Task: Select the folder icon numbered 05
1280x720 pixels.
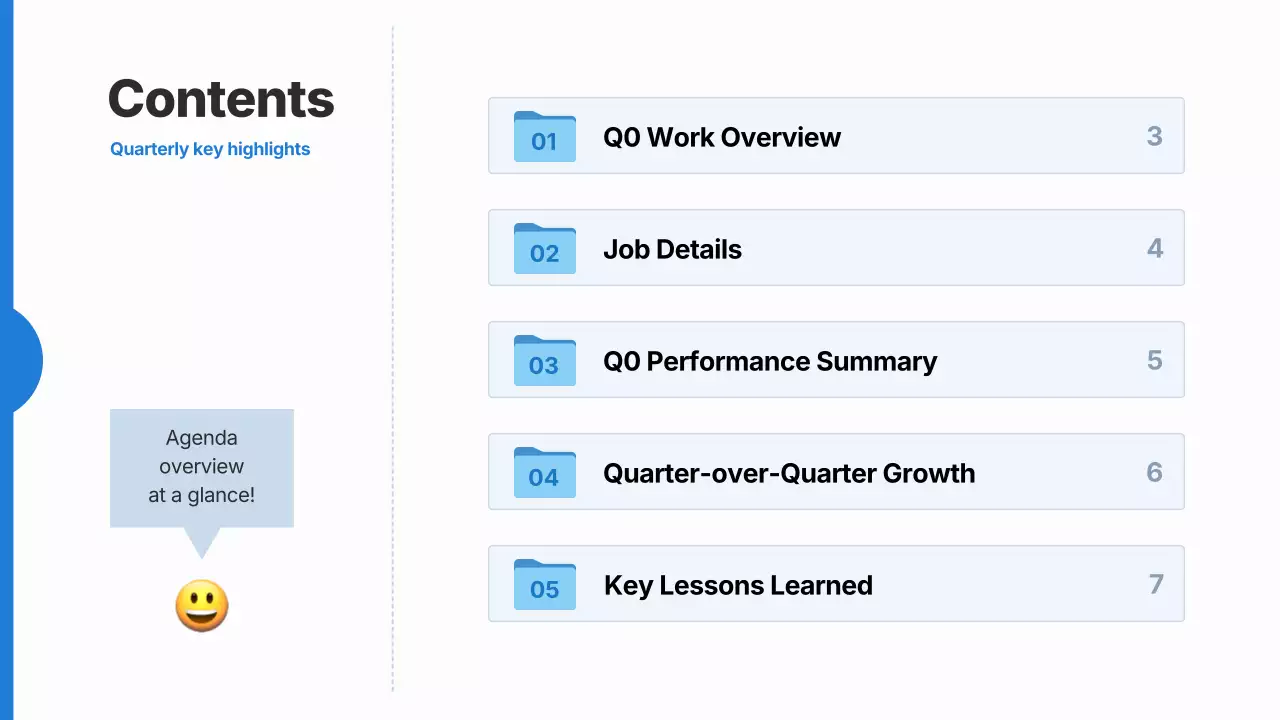Action: (x=544, y=585)
